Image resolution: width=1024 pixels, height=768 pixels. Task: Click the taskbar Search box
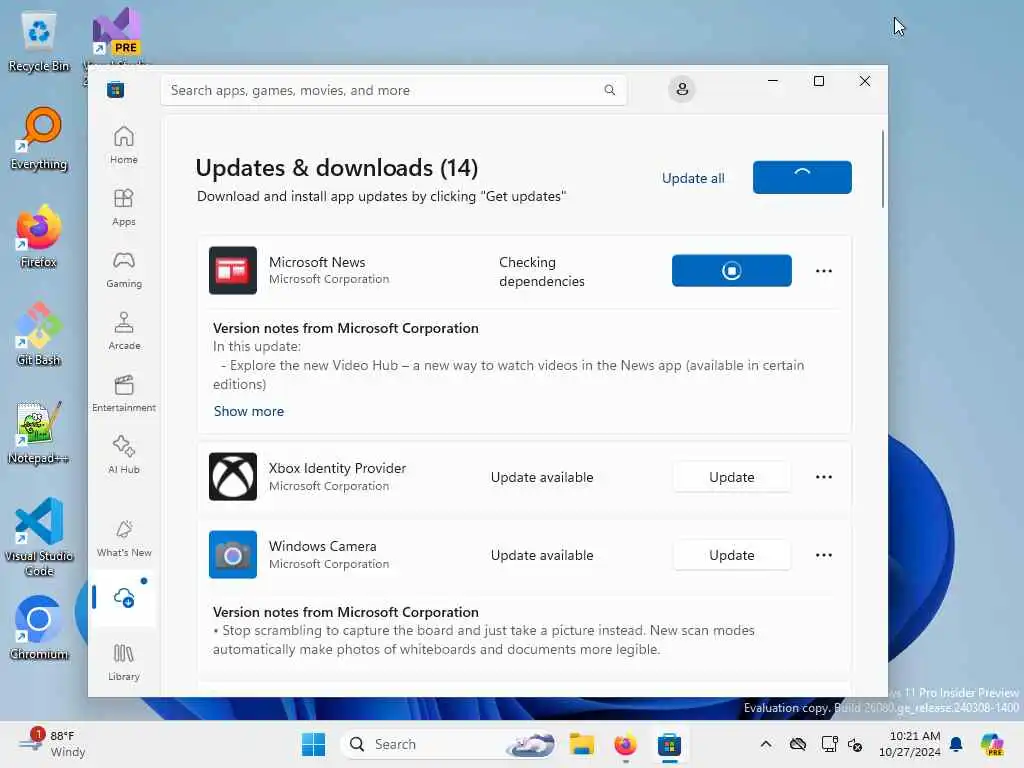click(449, 744)
